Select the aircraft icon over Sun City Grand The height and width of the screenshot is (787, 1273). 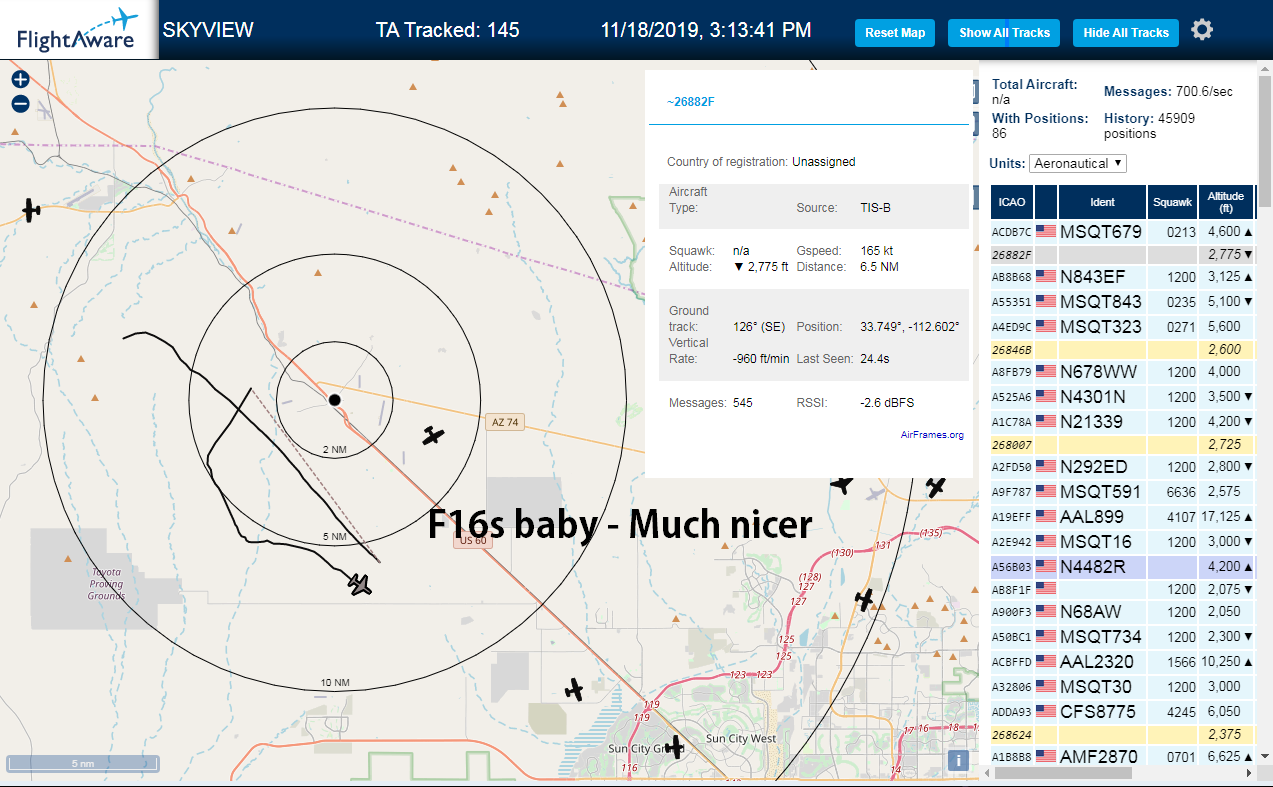click(x=675, y=746)
